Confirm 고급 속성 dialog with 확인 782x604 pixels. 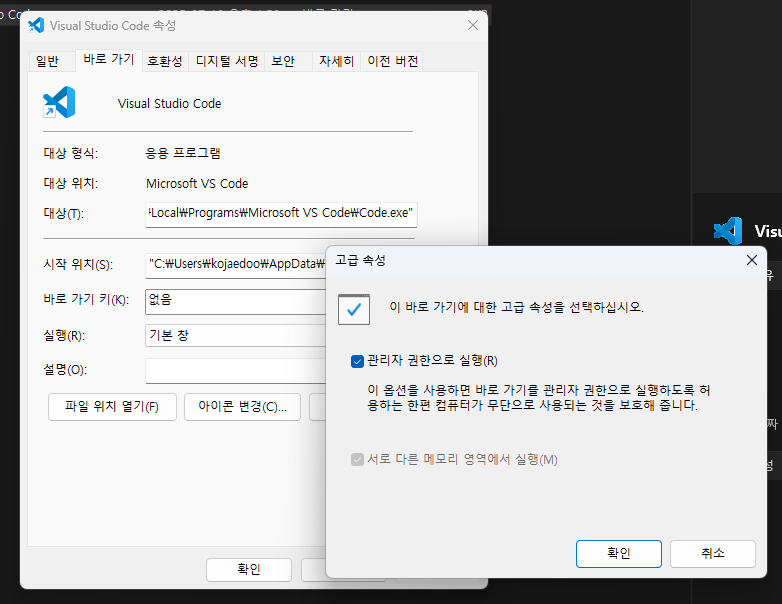point(618,554)
